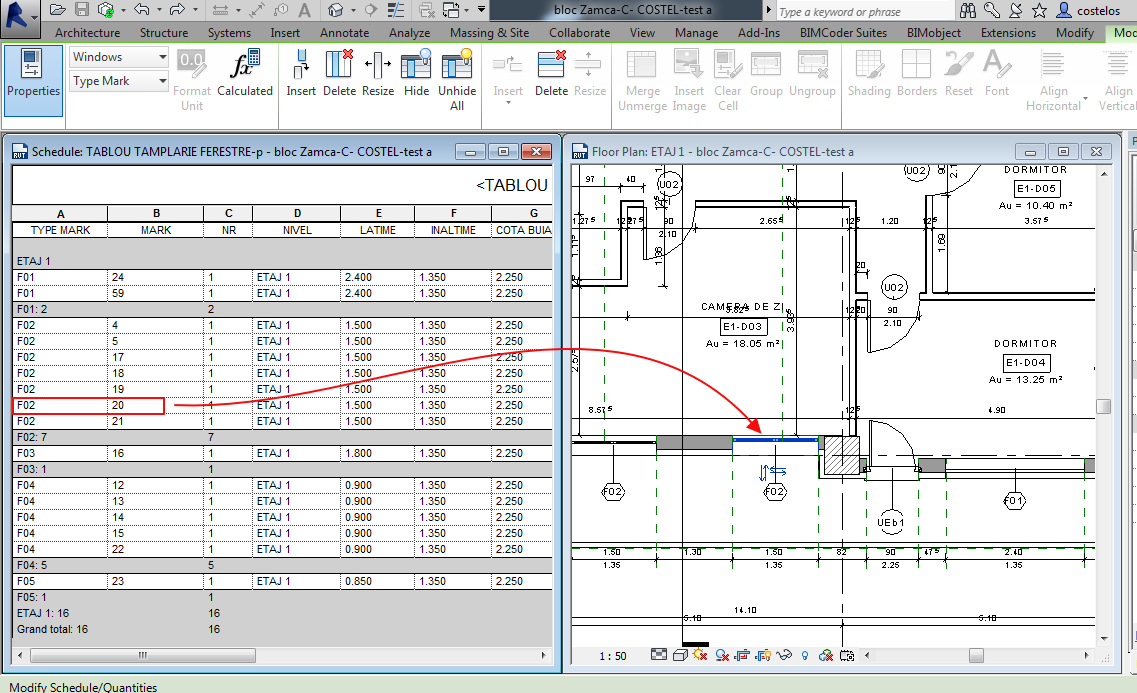Click the Save disk icon
Image resolution: width=1137 pixels, height=693 pixels.
click(82, 10)
